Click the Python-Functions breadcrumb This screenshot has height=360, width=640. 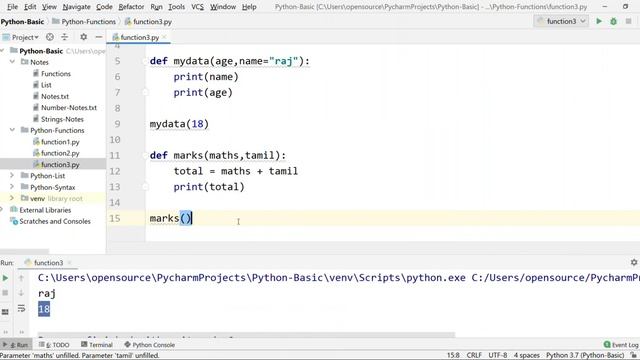84,22
